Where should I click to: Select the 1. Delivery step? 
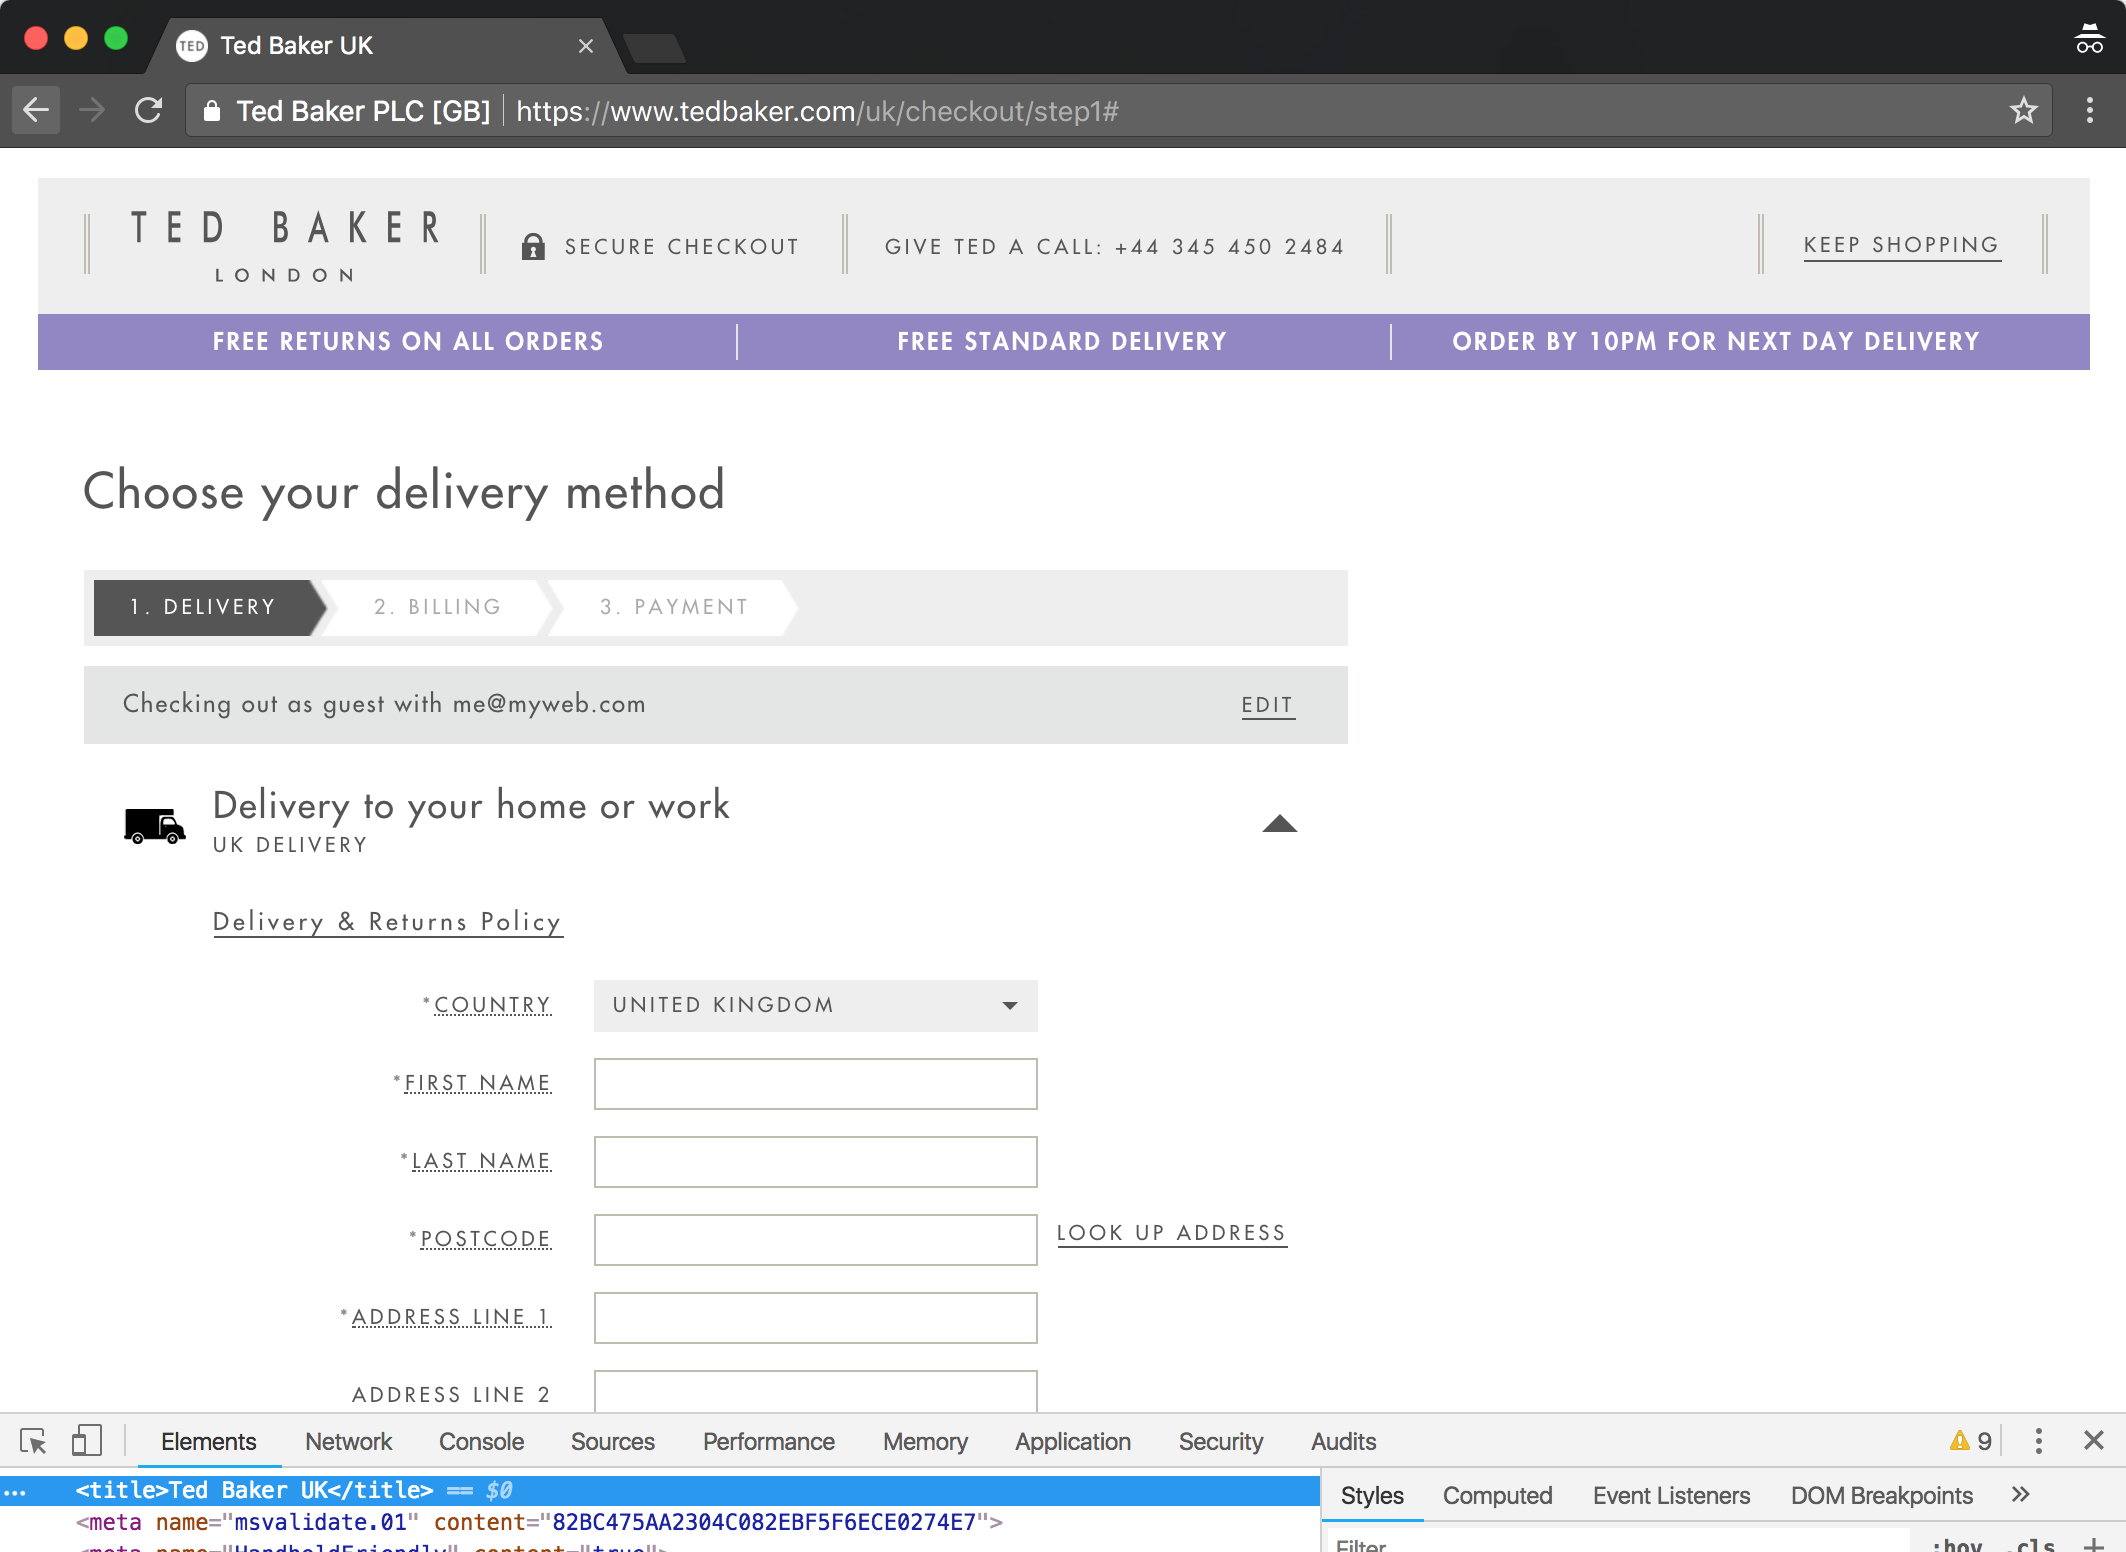coord(204,607)
